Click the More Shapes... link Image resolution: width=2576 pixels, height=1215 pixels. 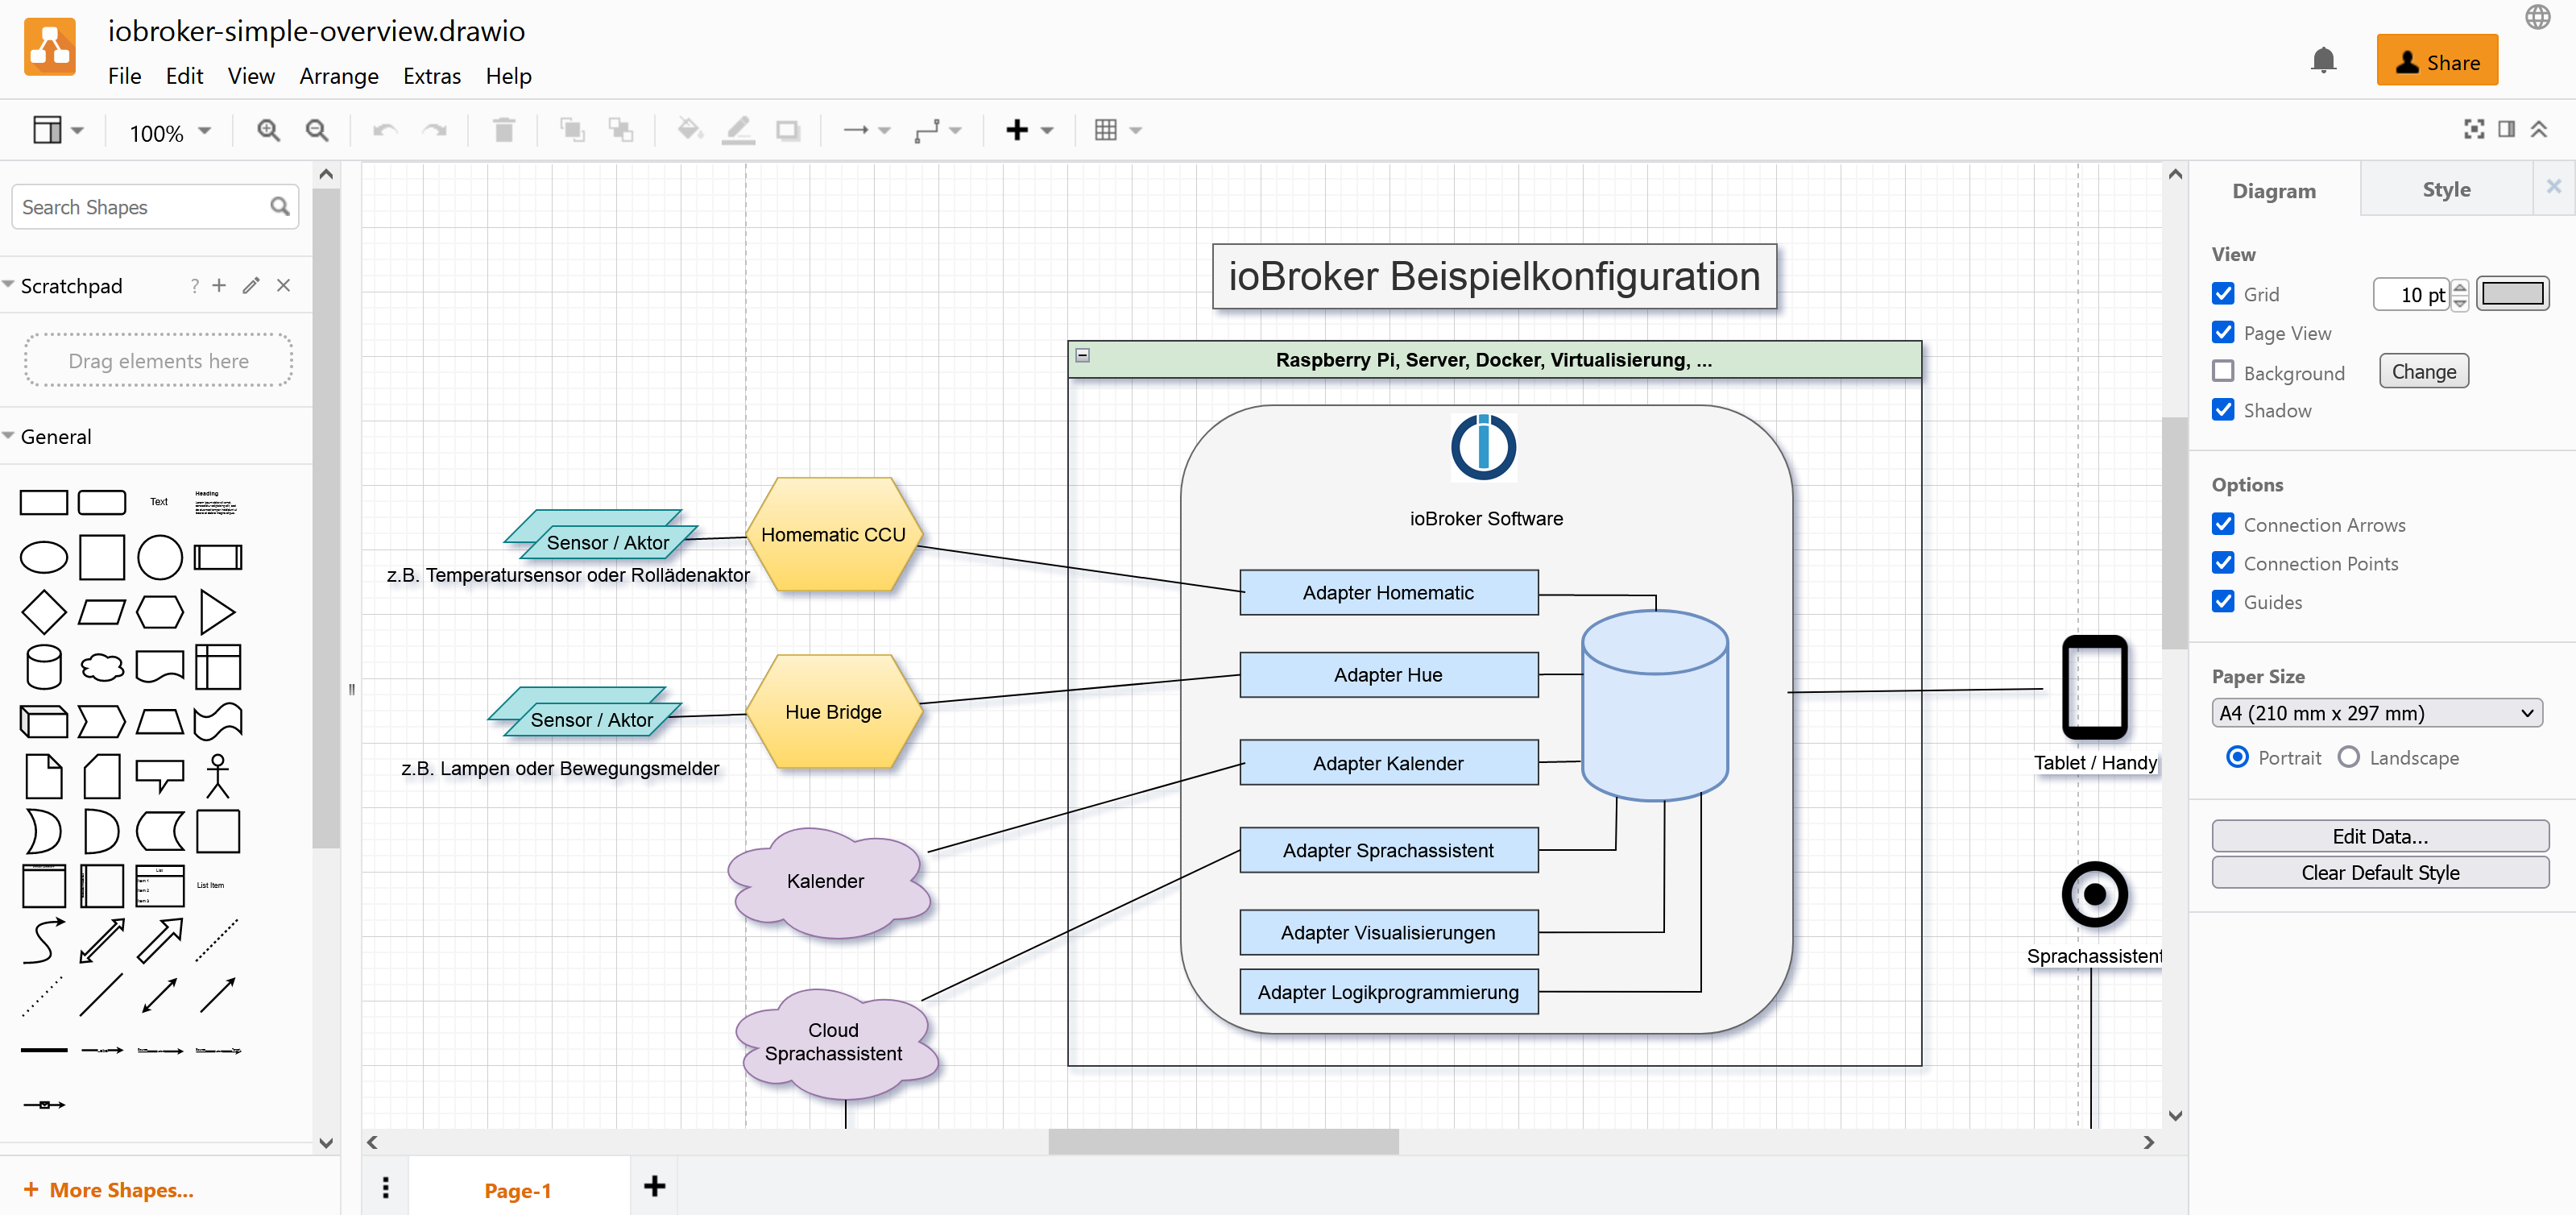(x=108, y=1189)
